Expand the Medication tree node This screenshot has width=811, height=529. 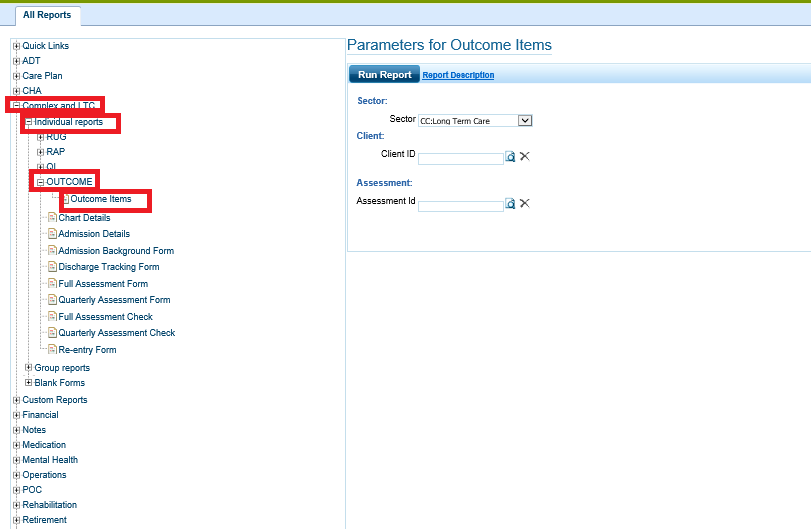point(16,445)
